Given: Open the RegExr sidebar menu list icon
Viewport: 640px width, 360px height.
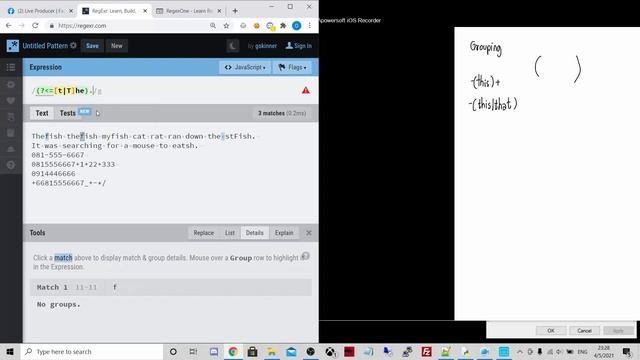Looking at the screenshot, I should point(11,67).
